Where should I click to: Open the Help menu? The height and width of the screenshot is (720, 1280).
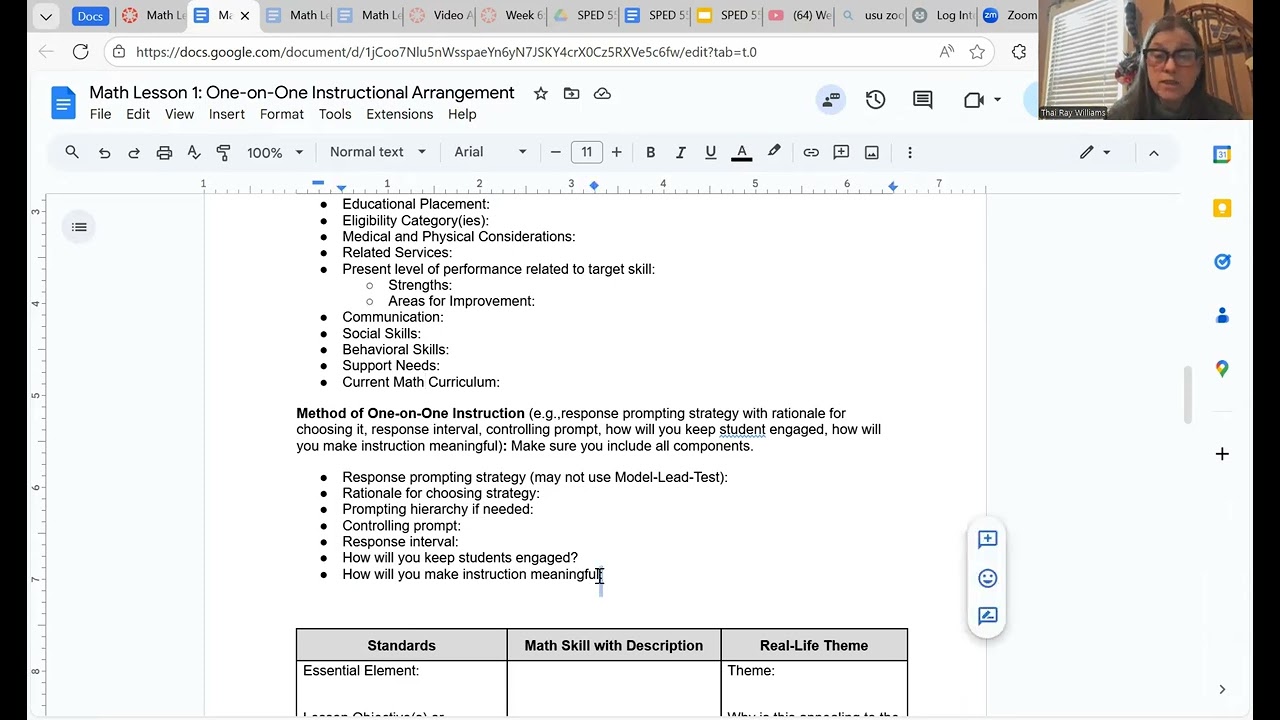coord(462,114)
